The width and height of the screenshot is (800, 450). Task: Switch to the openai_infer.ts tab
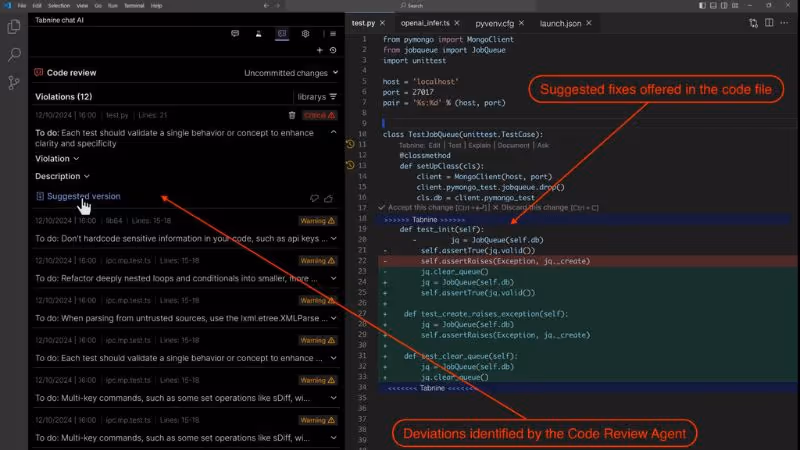(x=425, y=23)
